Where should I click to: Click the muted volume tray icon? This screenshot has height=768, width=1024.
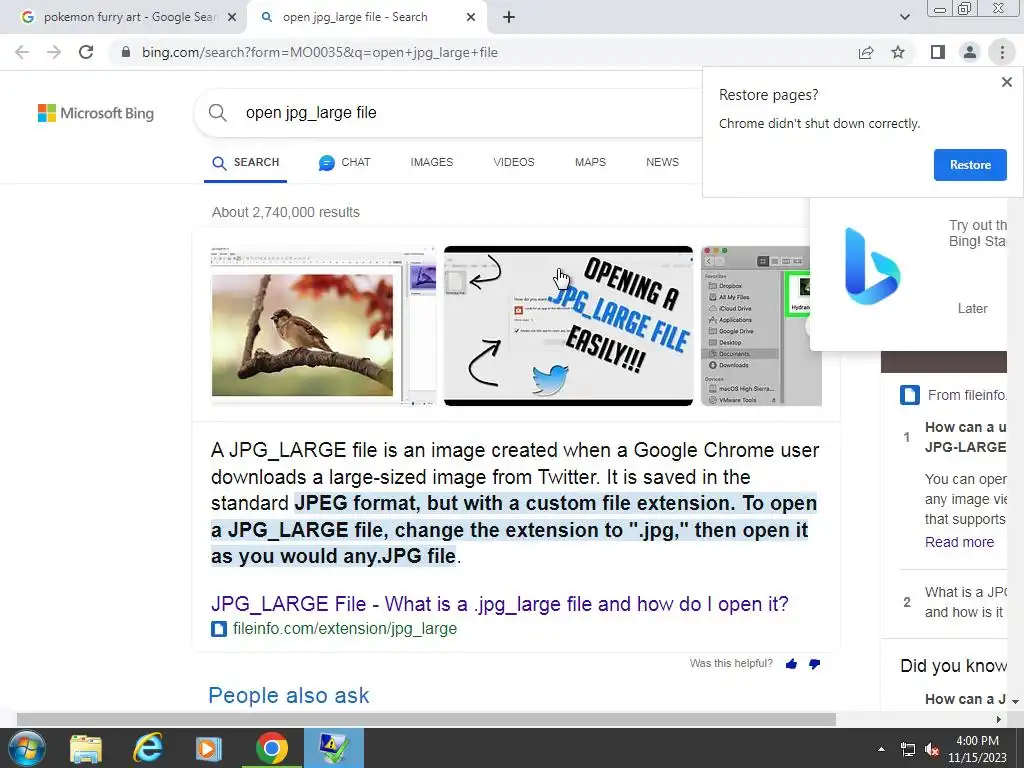click(x=931, y=749)
